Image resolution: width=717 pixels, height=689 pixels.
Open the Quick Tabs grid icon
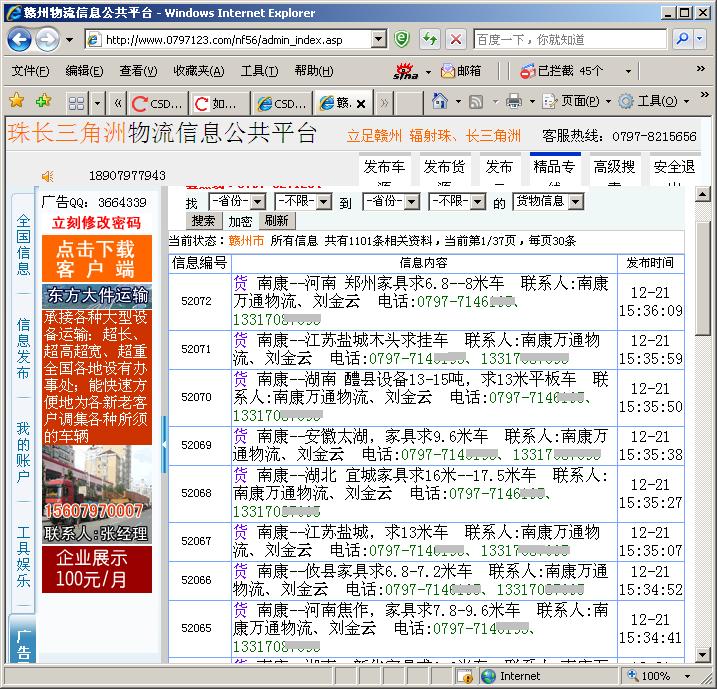[x=76, y=103]
